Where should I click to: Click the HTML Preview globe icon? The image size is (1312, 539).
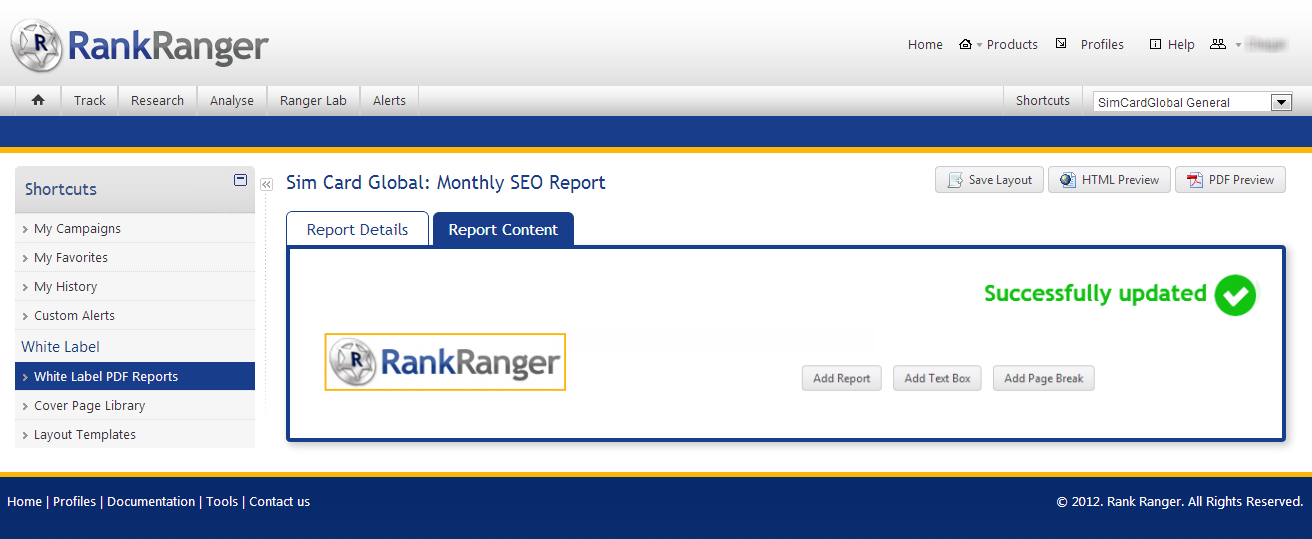(1067, 180)
